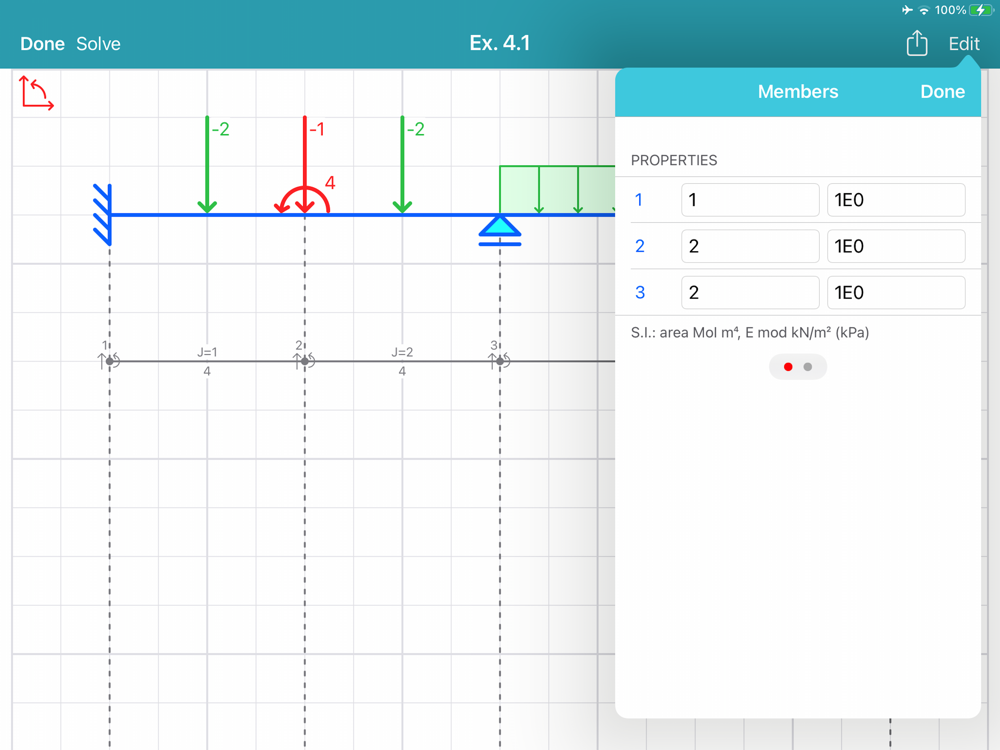Tap node 1 marker on the baseline
Image resolution: width=1000 pixels, height=750 pixels.
110,361
